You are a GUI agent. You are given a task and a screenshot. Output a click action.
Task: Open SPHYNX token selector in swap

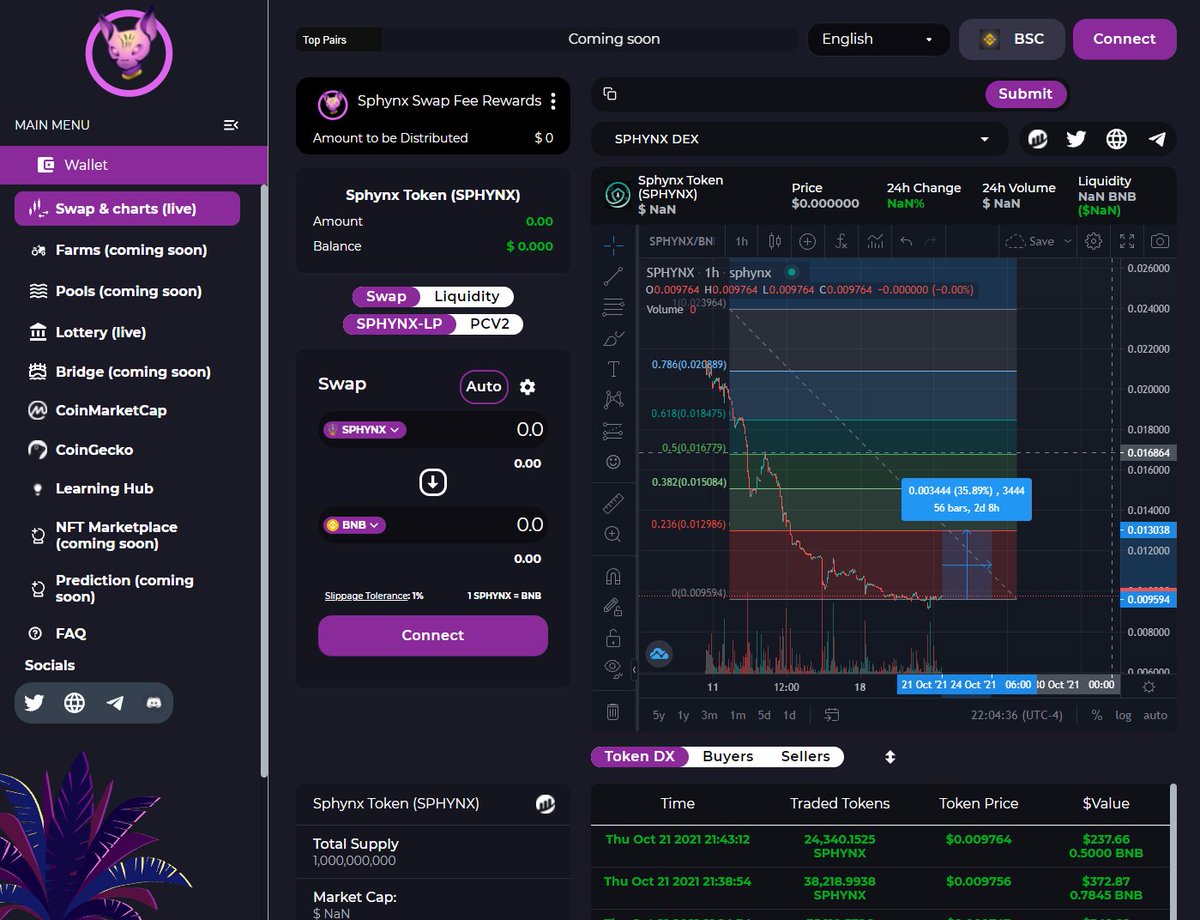pyautogui.click(x=365, y=430)
